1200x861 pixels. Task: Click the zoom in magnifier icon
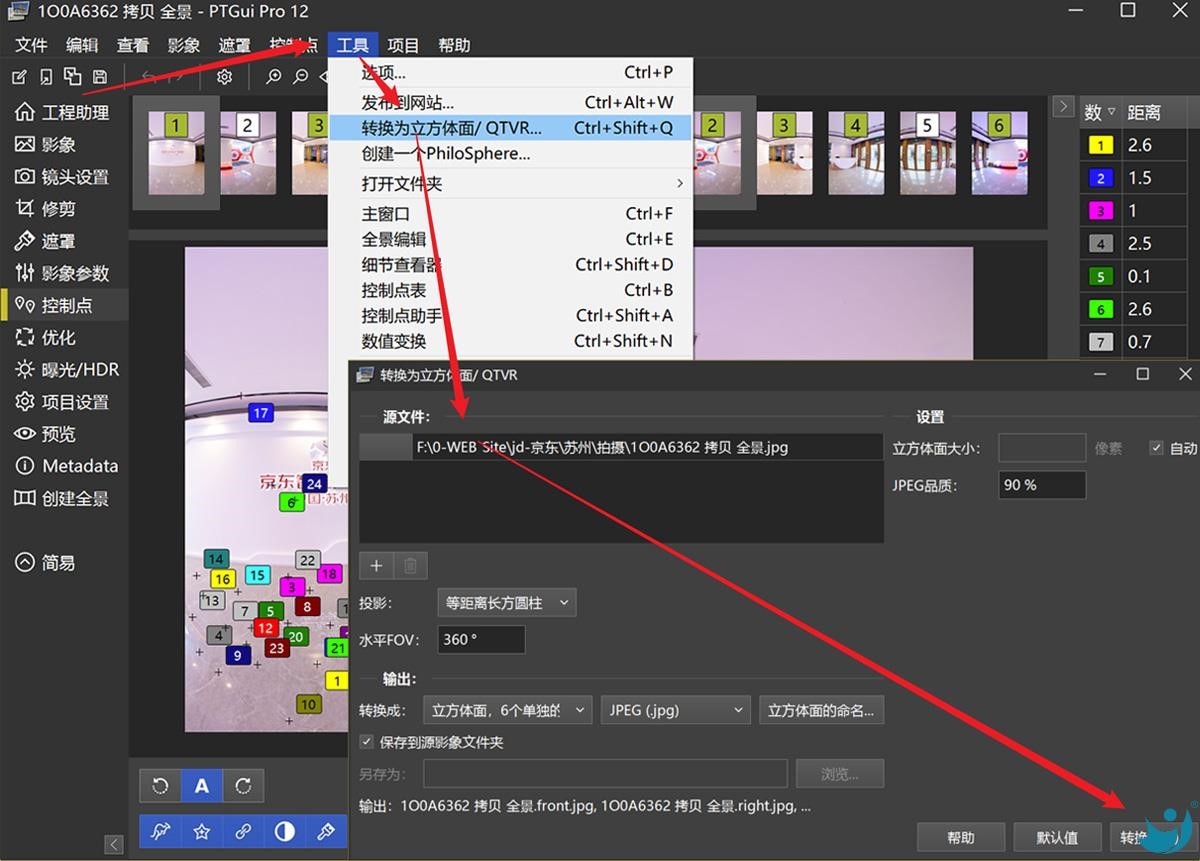pyautogui.click(x=273, y=77)
